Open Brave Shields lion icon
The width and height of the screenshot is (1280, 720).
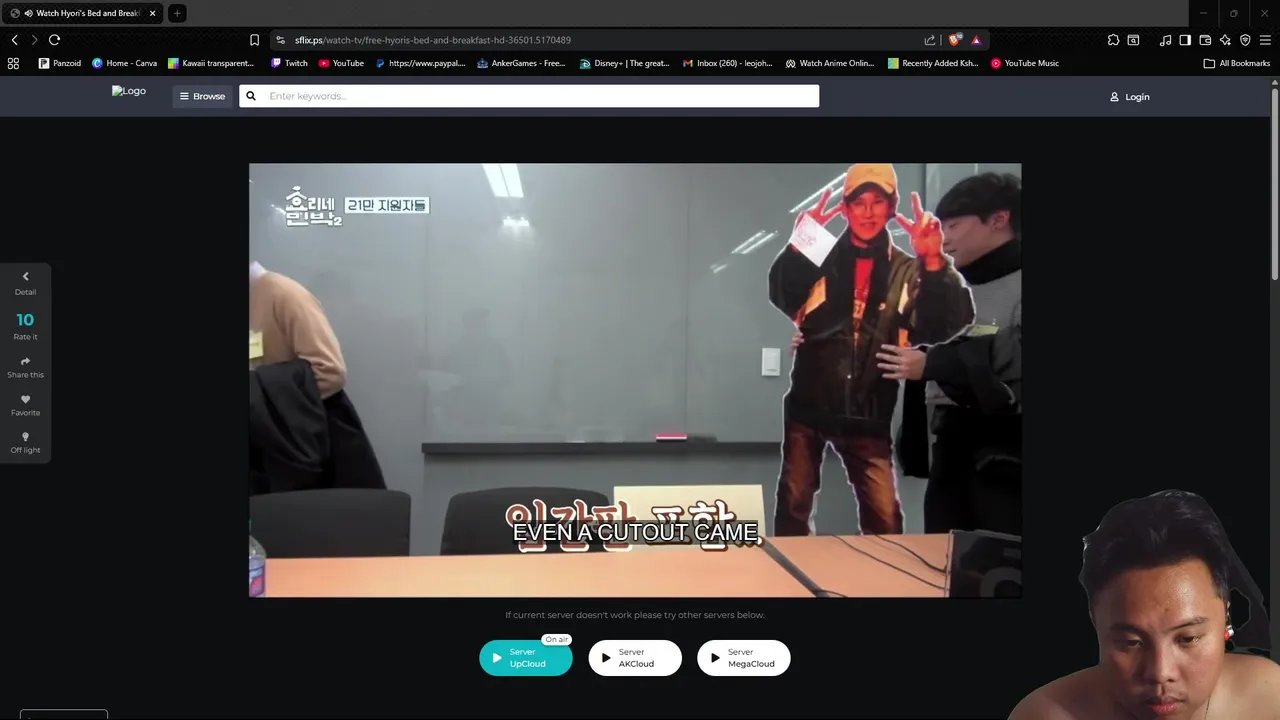click(955, 40)
